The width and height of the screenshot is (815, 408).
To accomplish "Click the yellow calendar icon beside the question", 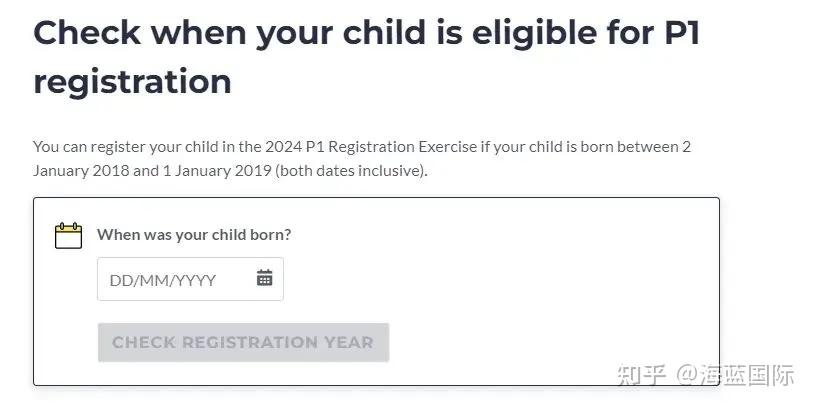I will [x=68, y=235].
